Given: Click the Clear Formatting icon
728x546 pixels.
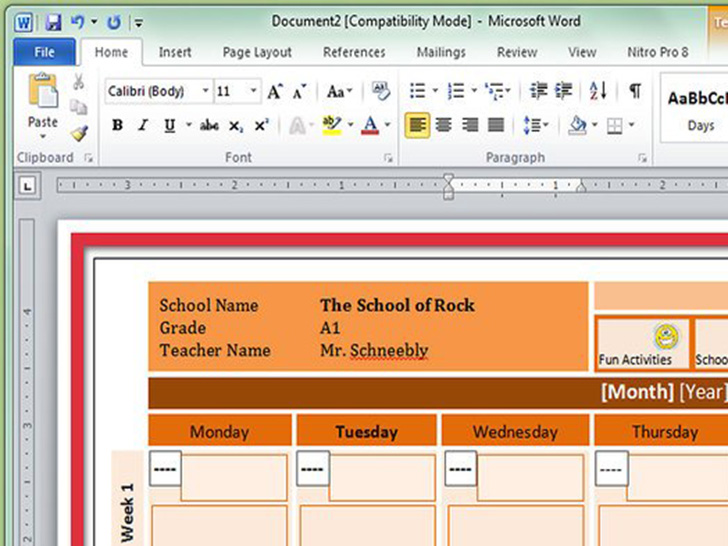Looking at the screenshot, I should (380, 91).
